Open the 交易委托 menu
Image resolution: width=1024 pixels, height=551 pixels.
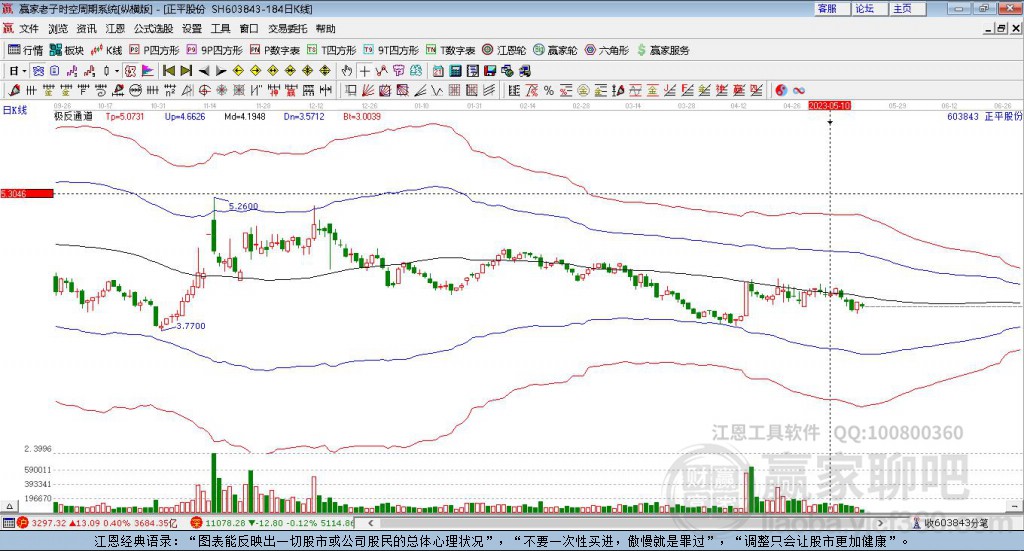click(x=288, y=29)
